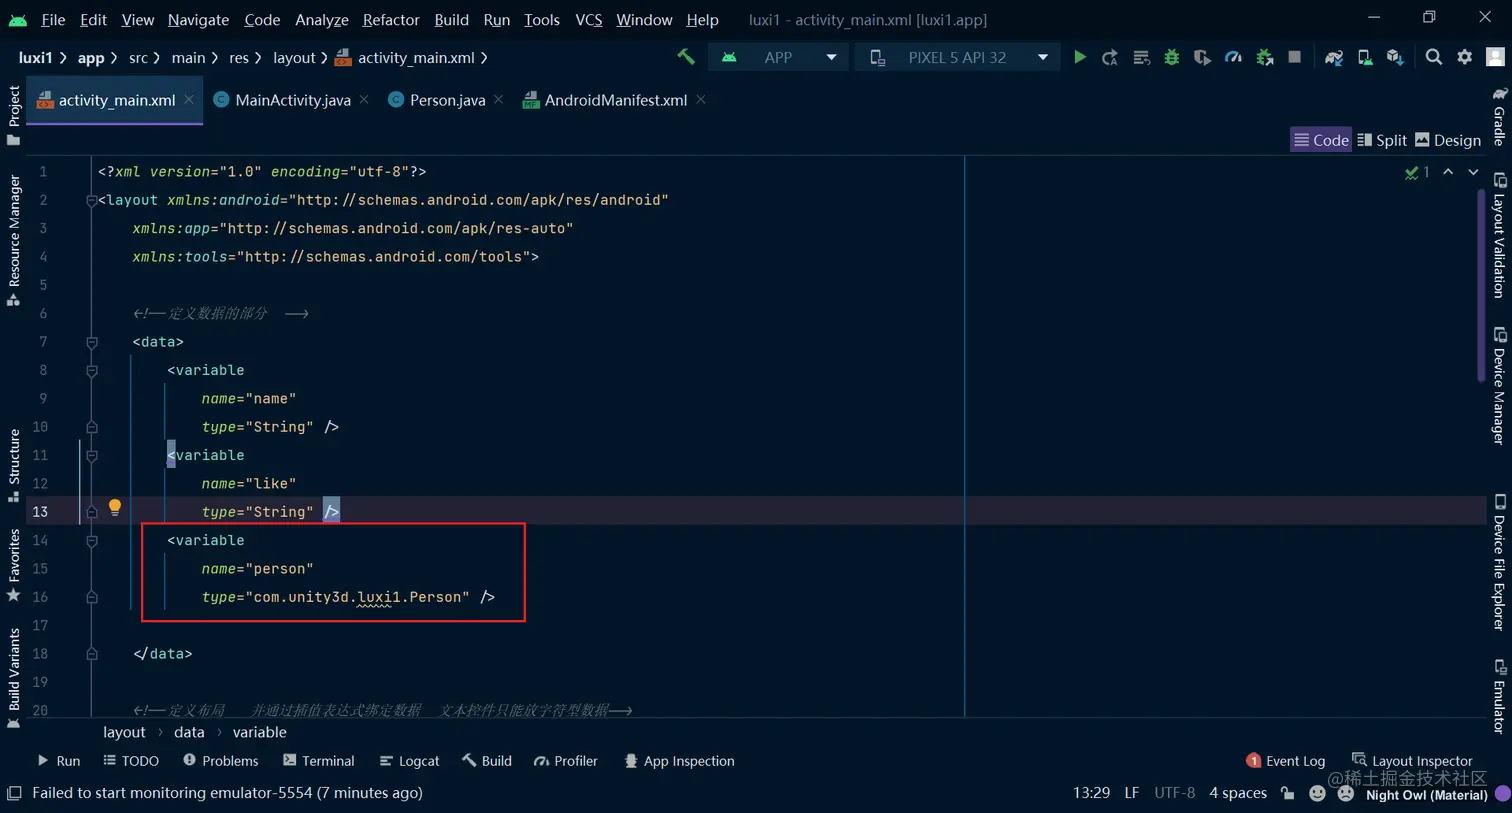The width and height of the screenshot is (1512, 813).
Task: Go to next highlighted problem arrow
Action: point(1473,172)
